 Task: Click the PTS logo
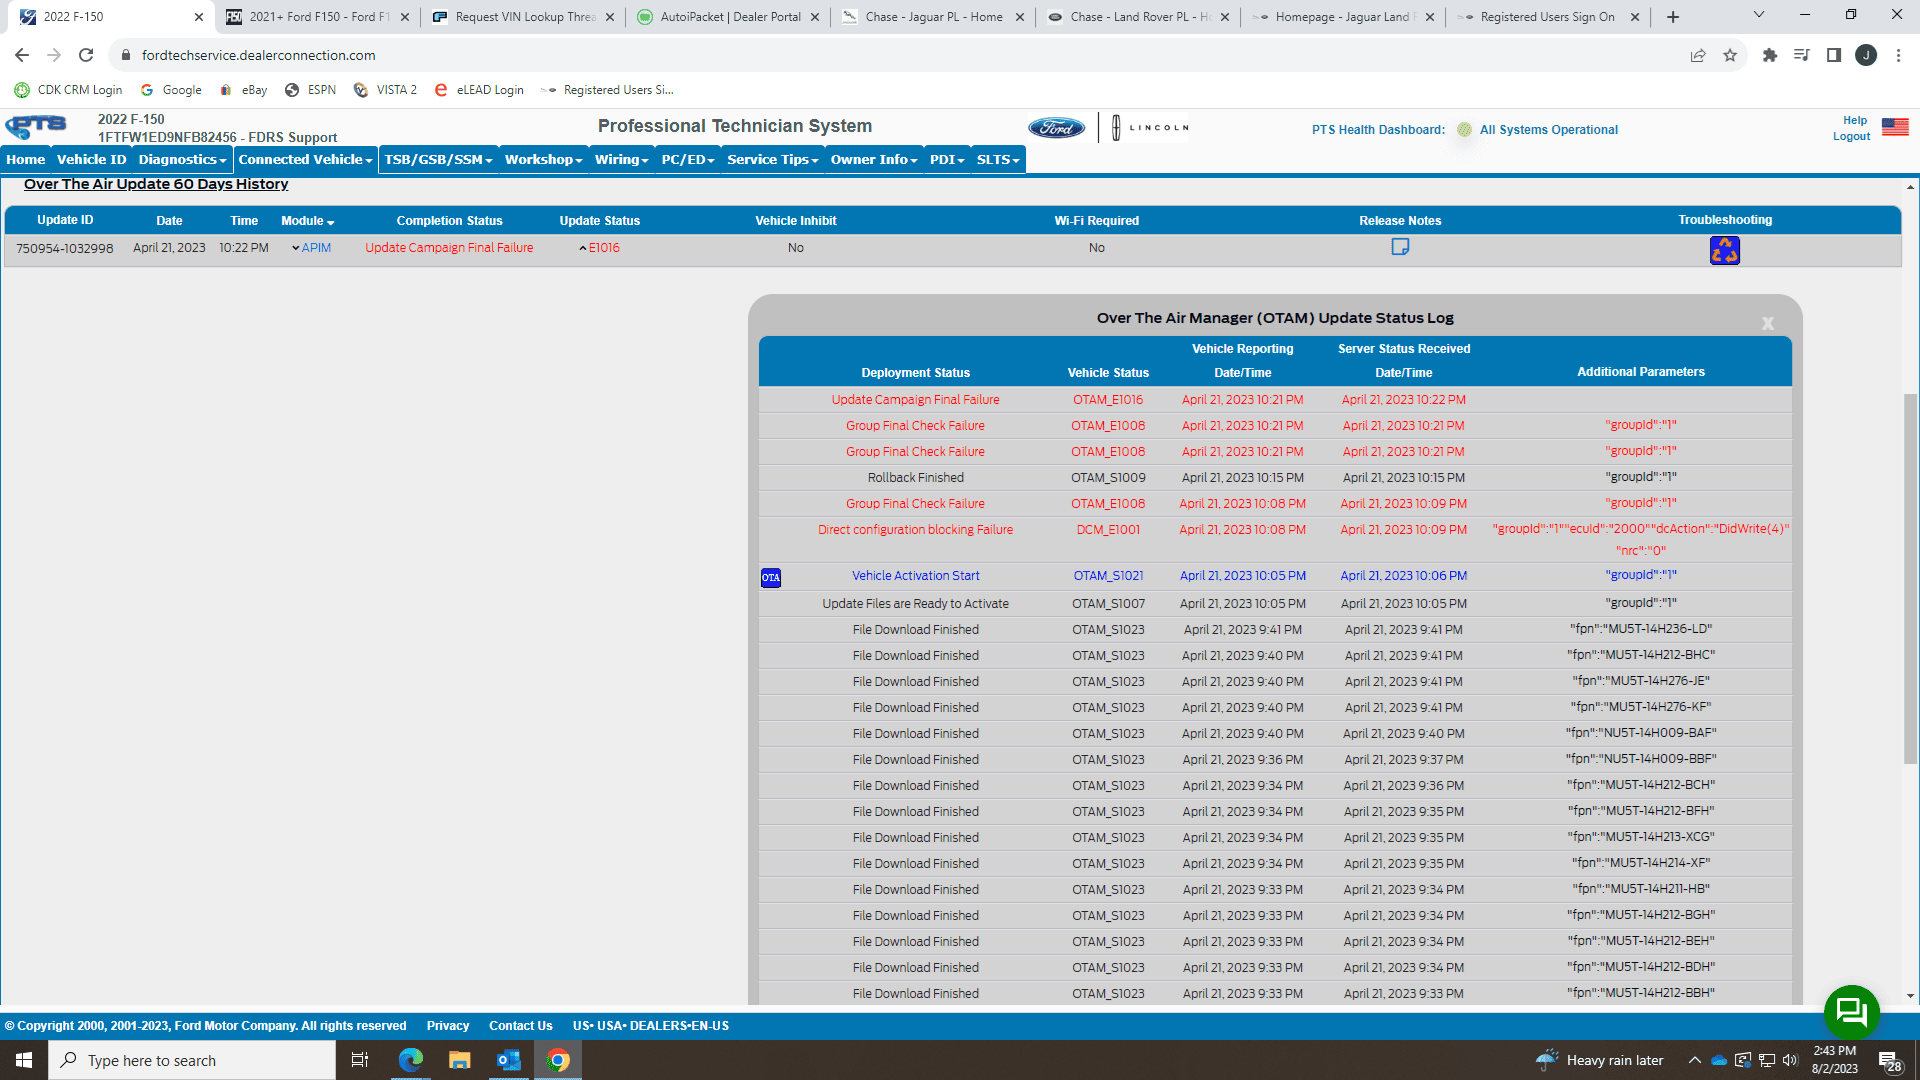(37, 127)
